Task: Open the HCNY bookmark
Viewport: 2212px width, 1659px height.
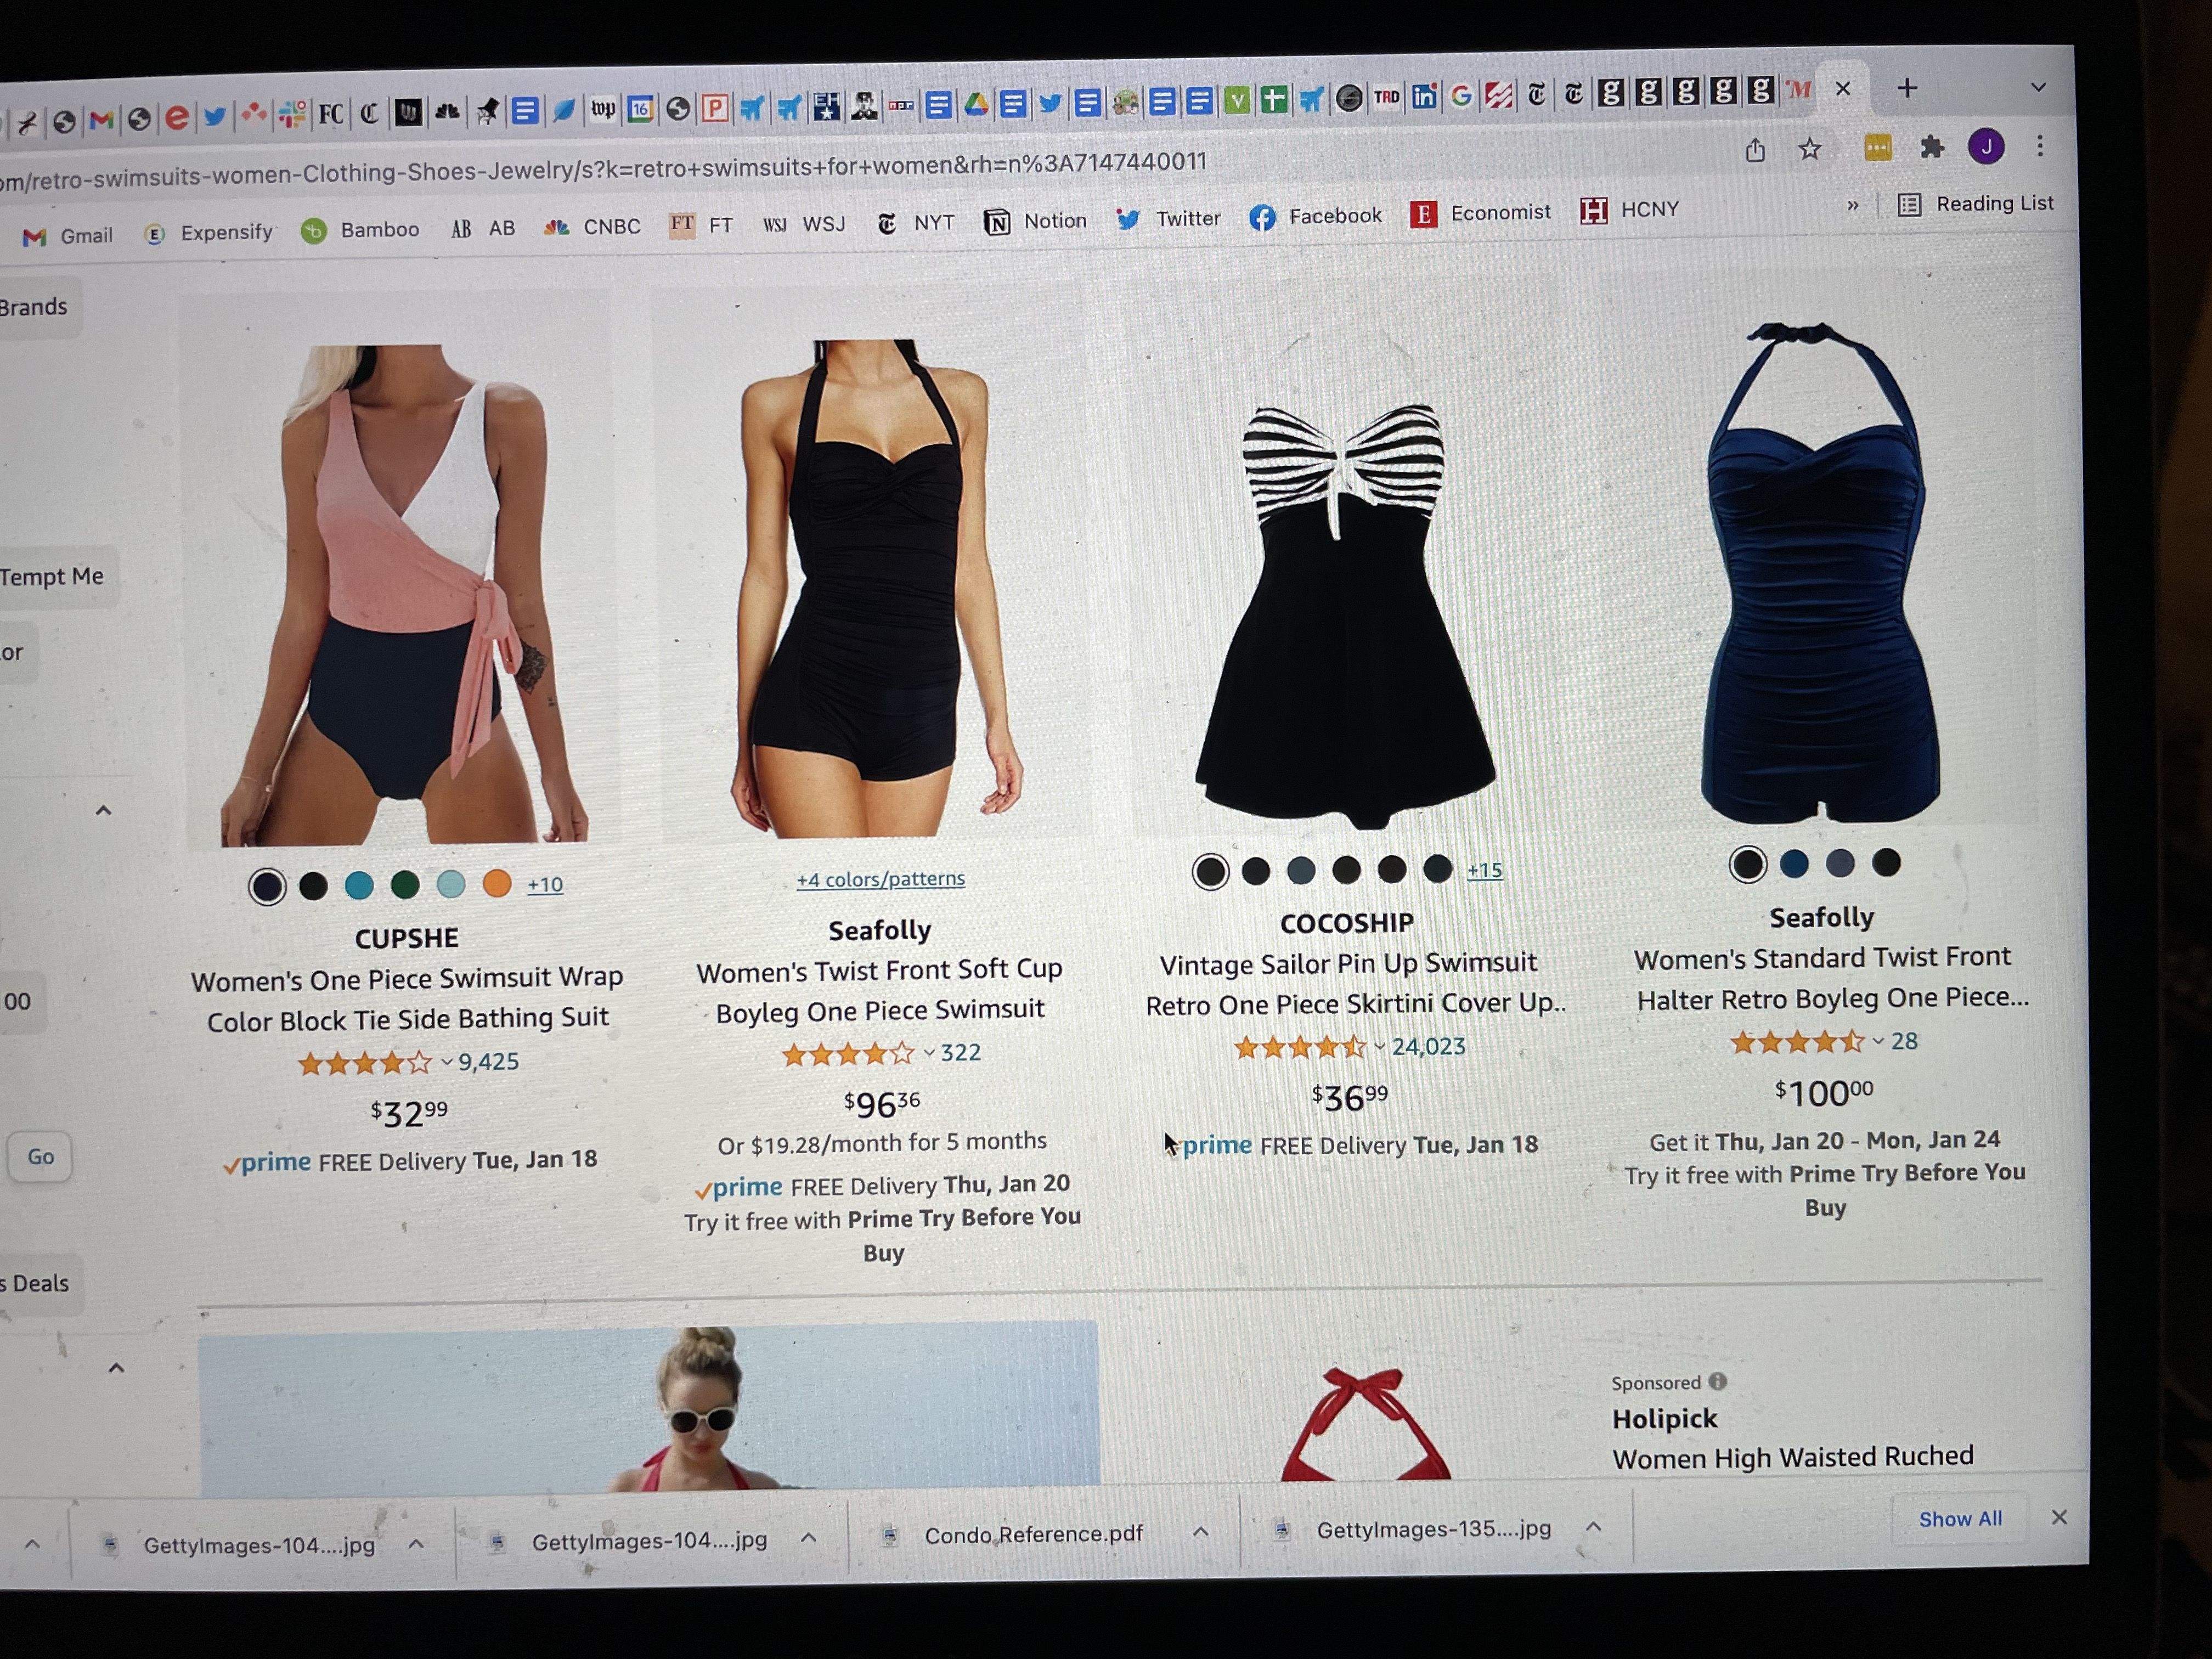Action: pos(1629,210)
